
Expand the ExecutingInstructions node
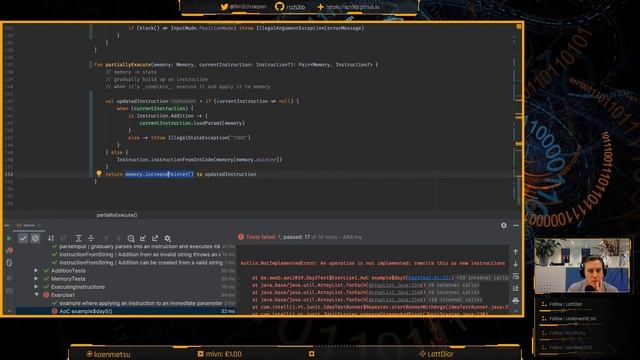point(36,287)
